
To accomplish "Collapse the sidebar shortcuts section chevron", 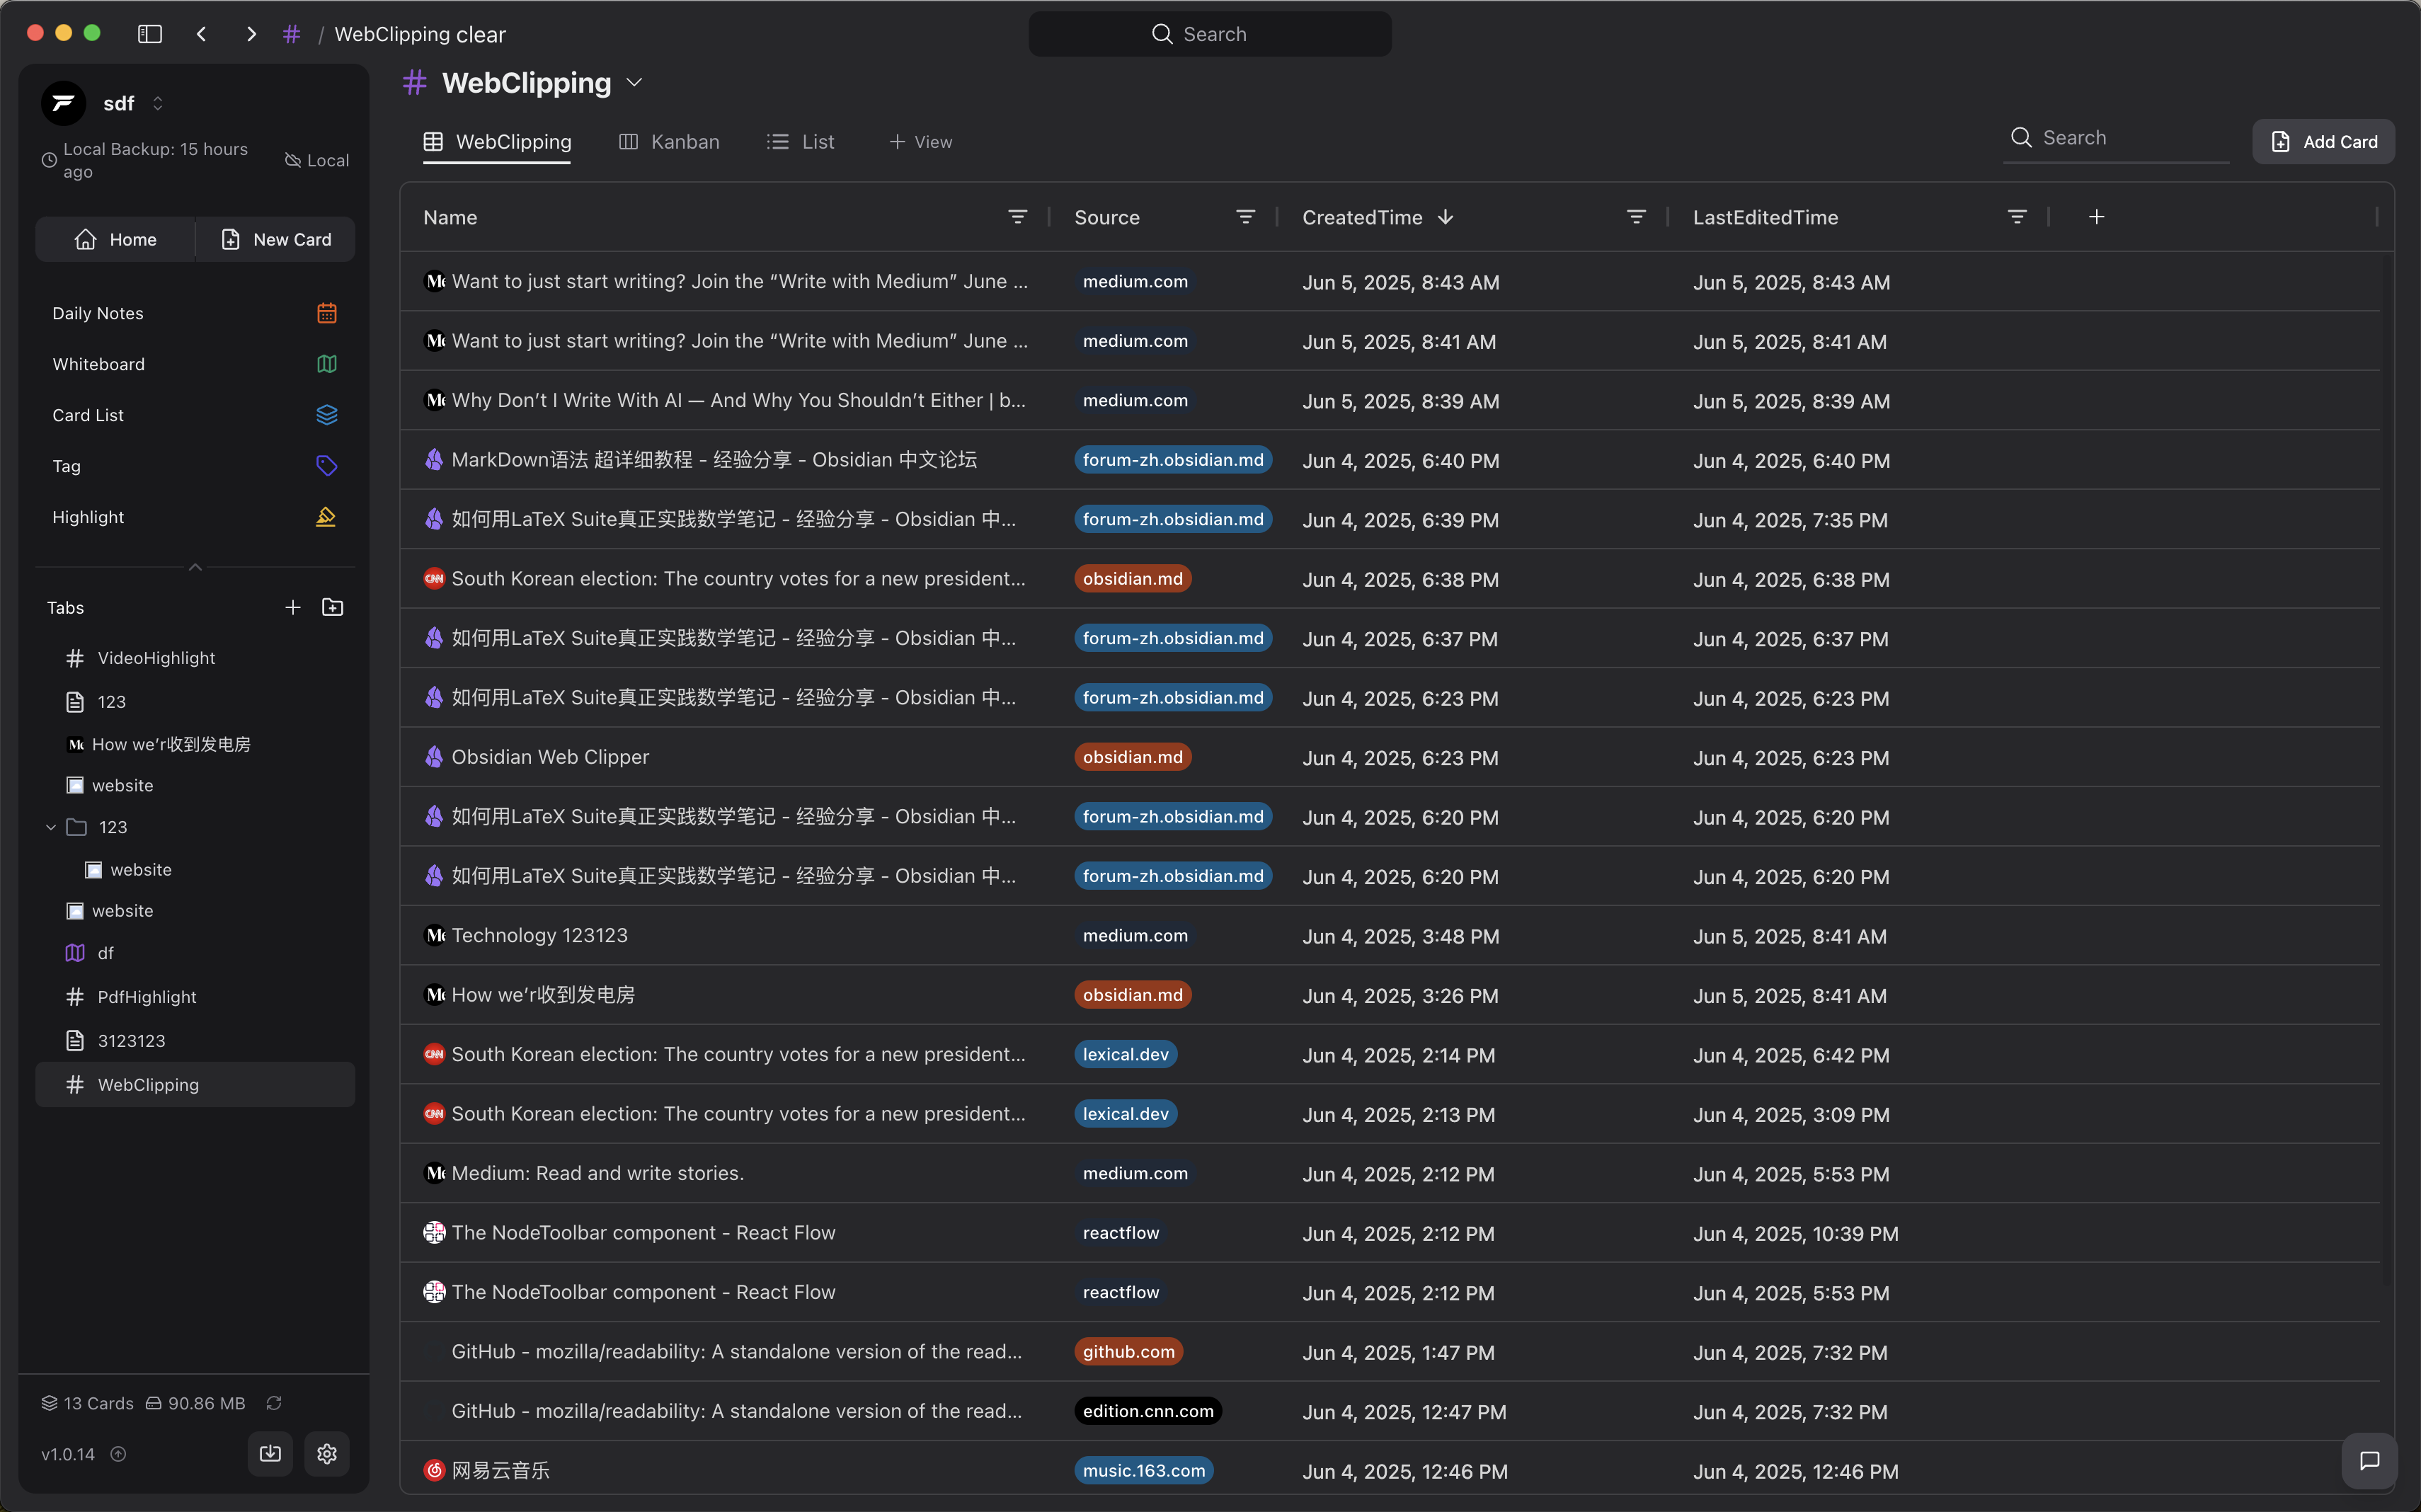I will click(x=195, y=567).
